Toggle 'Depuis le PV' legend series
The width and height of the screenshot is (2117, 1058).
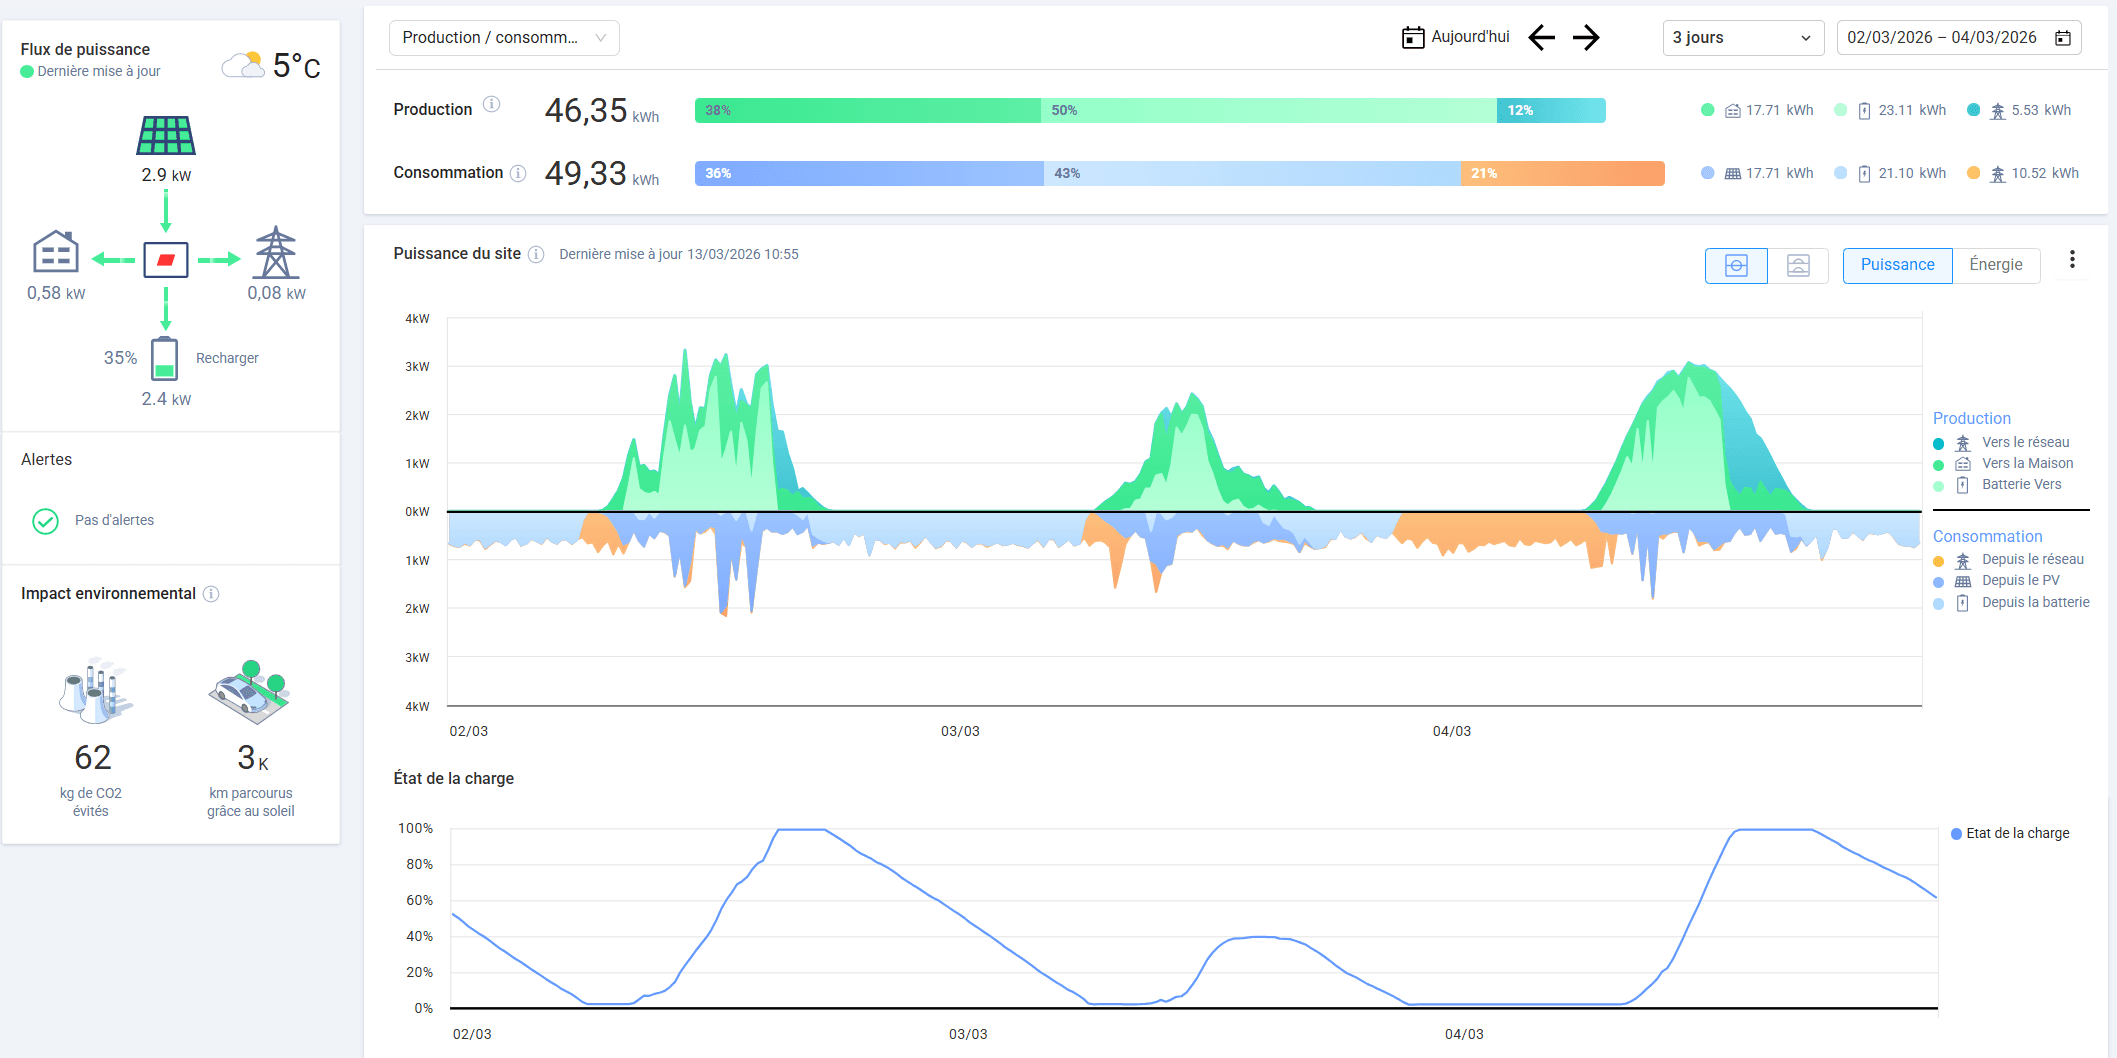[2020, 580]
